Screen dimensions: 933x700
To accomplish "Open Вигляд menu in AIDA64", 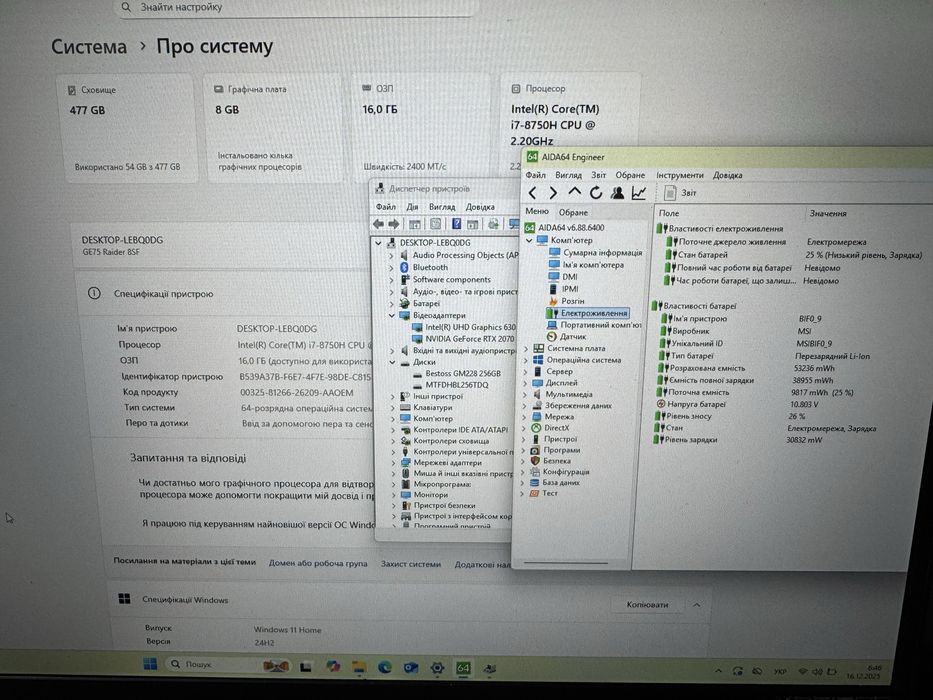I will [x=568, y=175].
